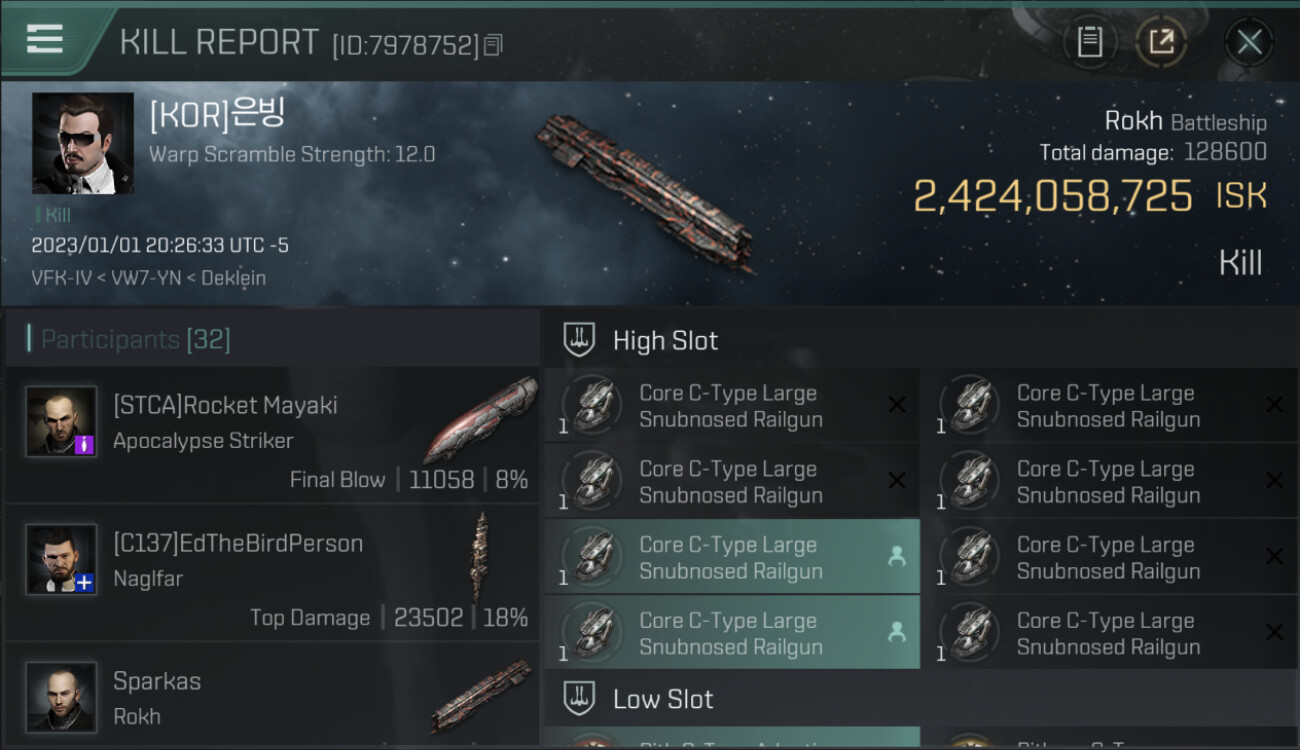Expand the High Slot section header
The image size is (1300, 750).
click(x=665, y=341)
